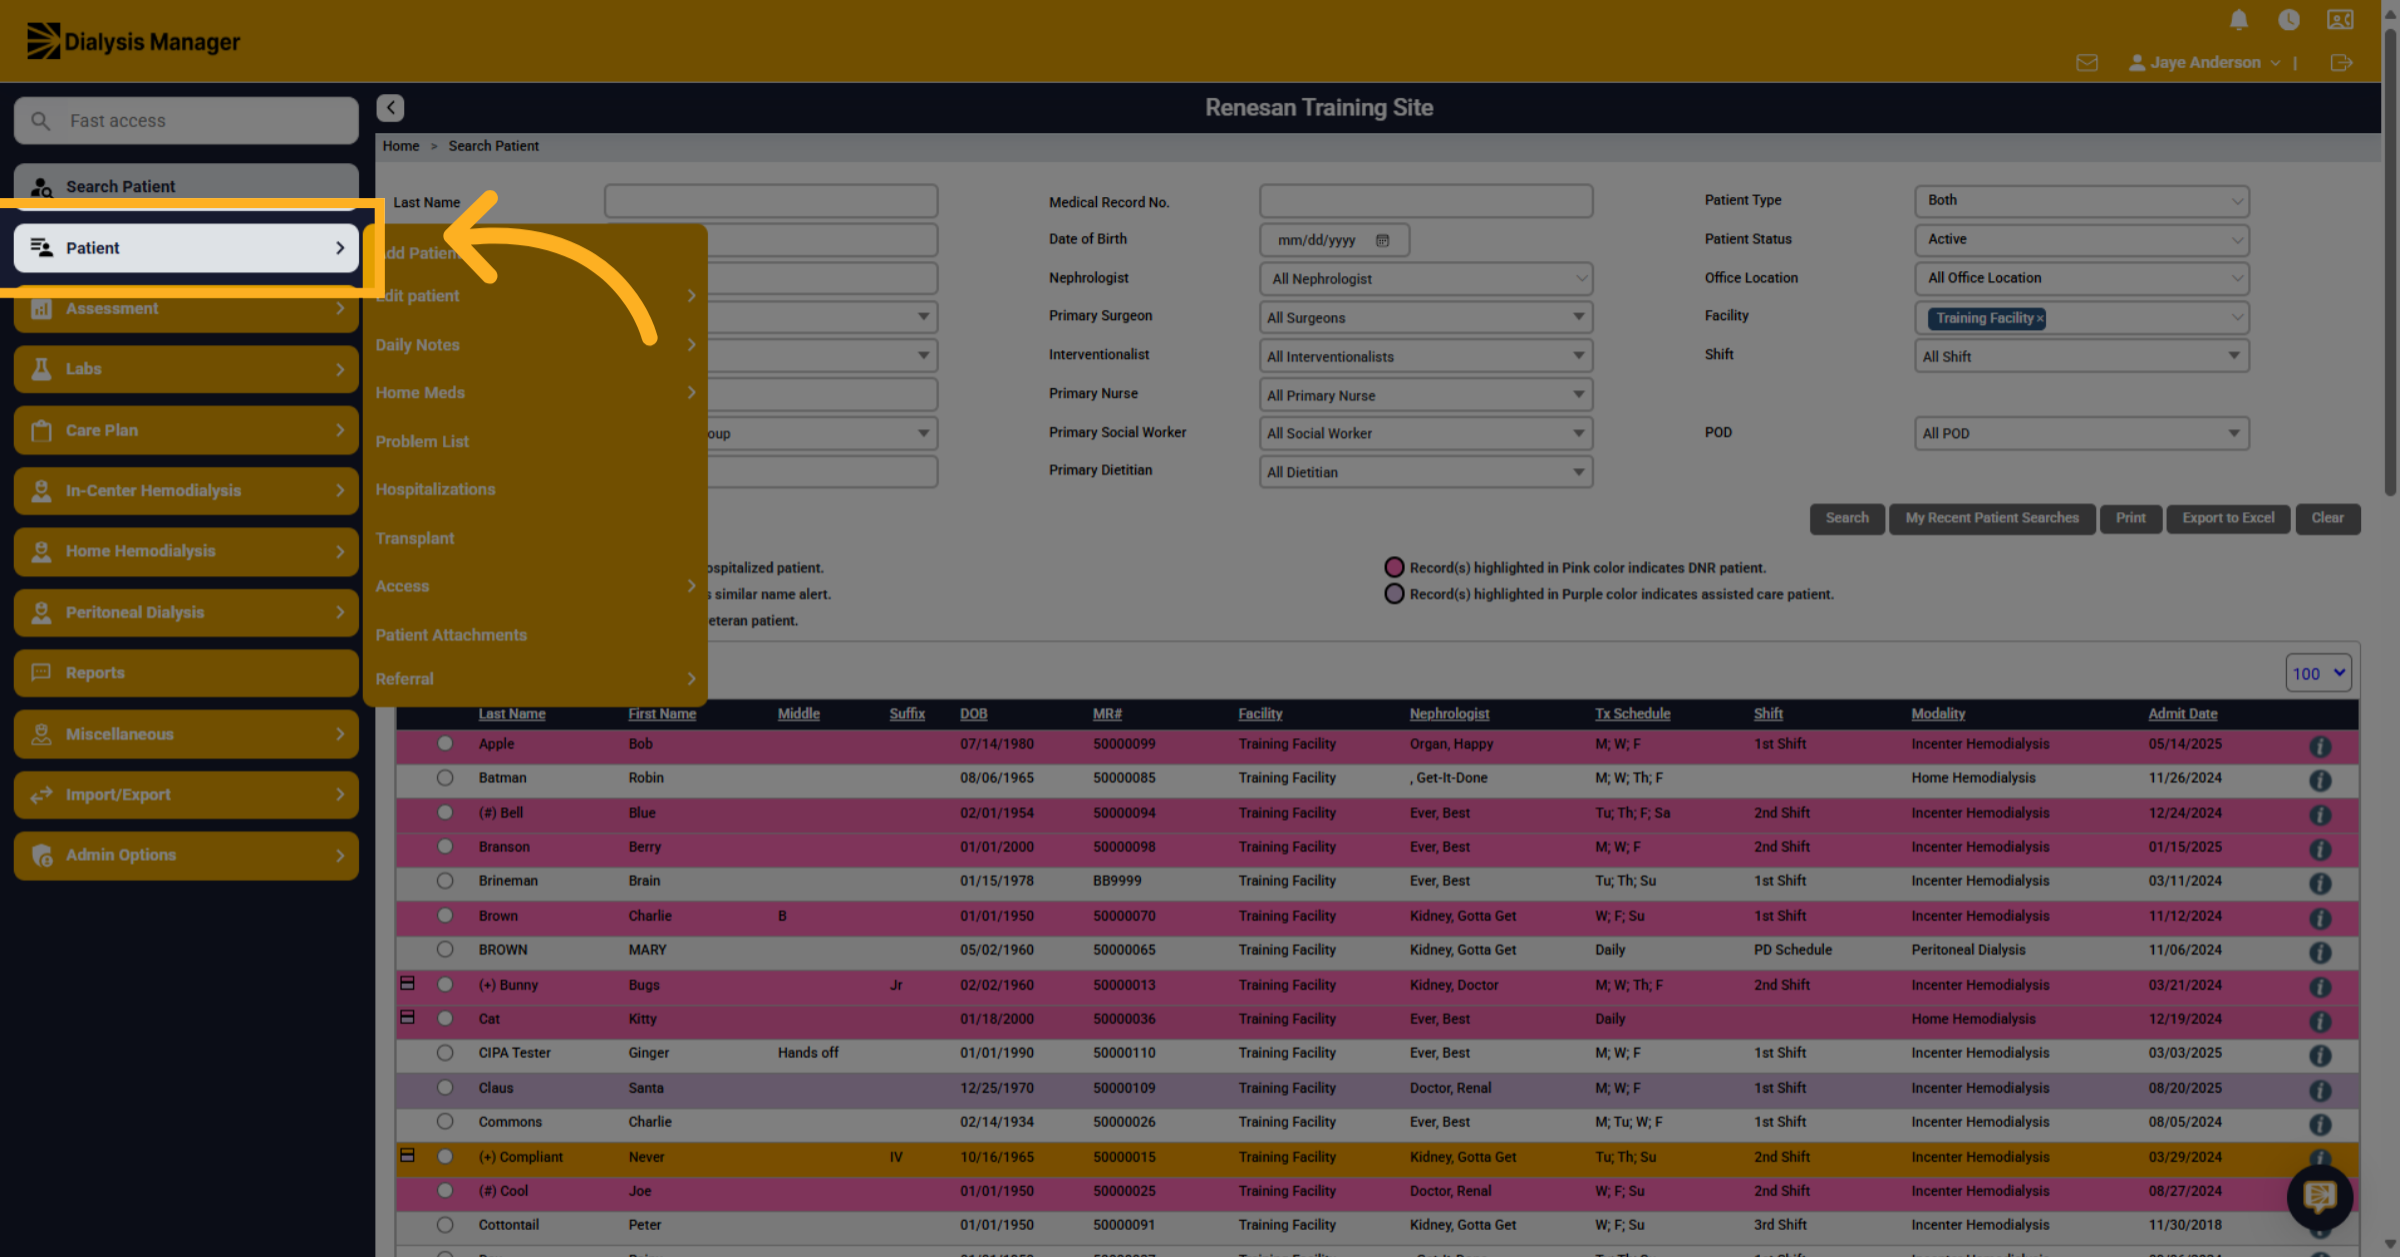2400x1257 pixels.
Task: Select the radio button for BROWN MARY
Action: (x=445, y=949)
